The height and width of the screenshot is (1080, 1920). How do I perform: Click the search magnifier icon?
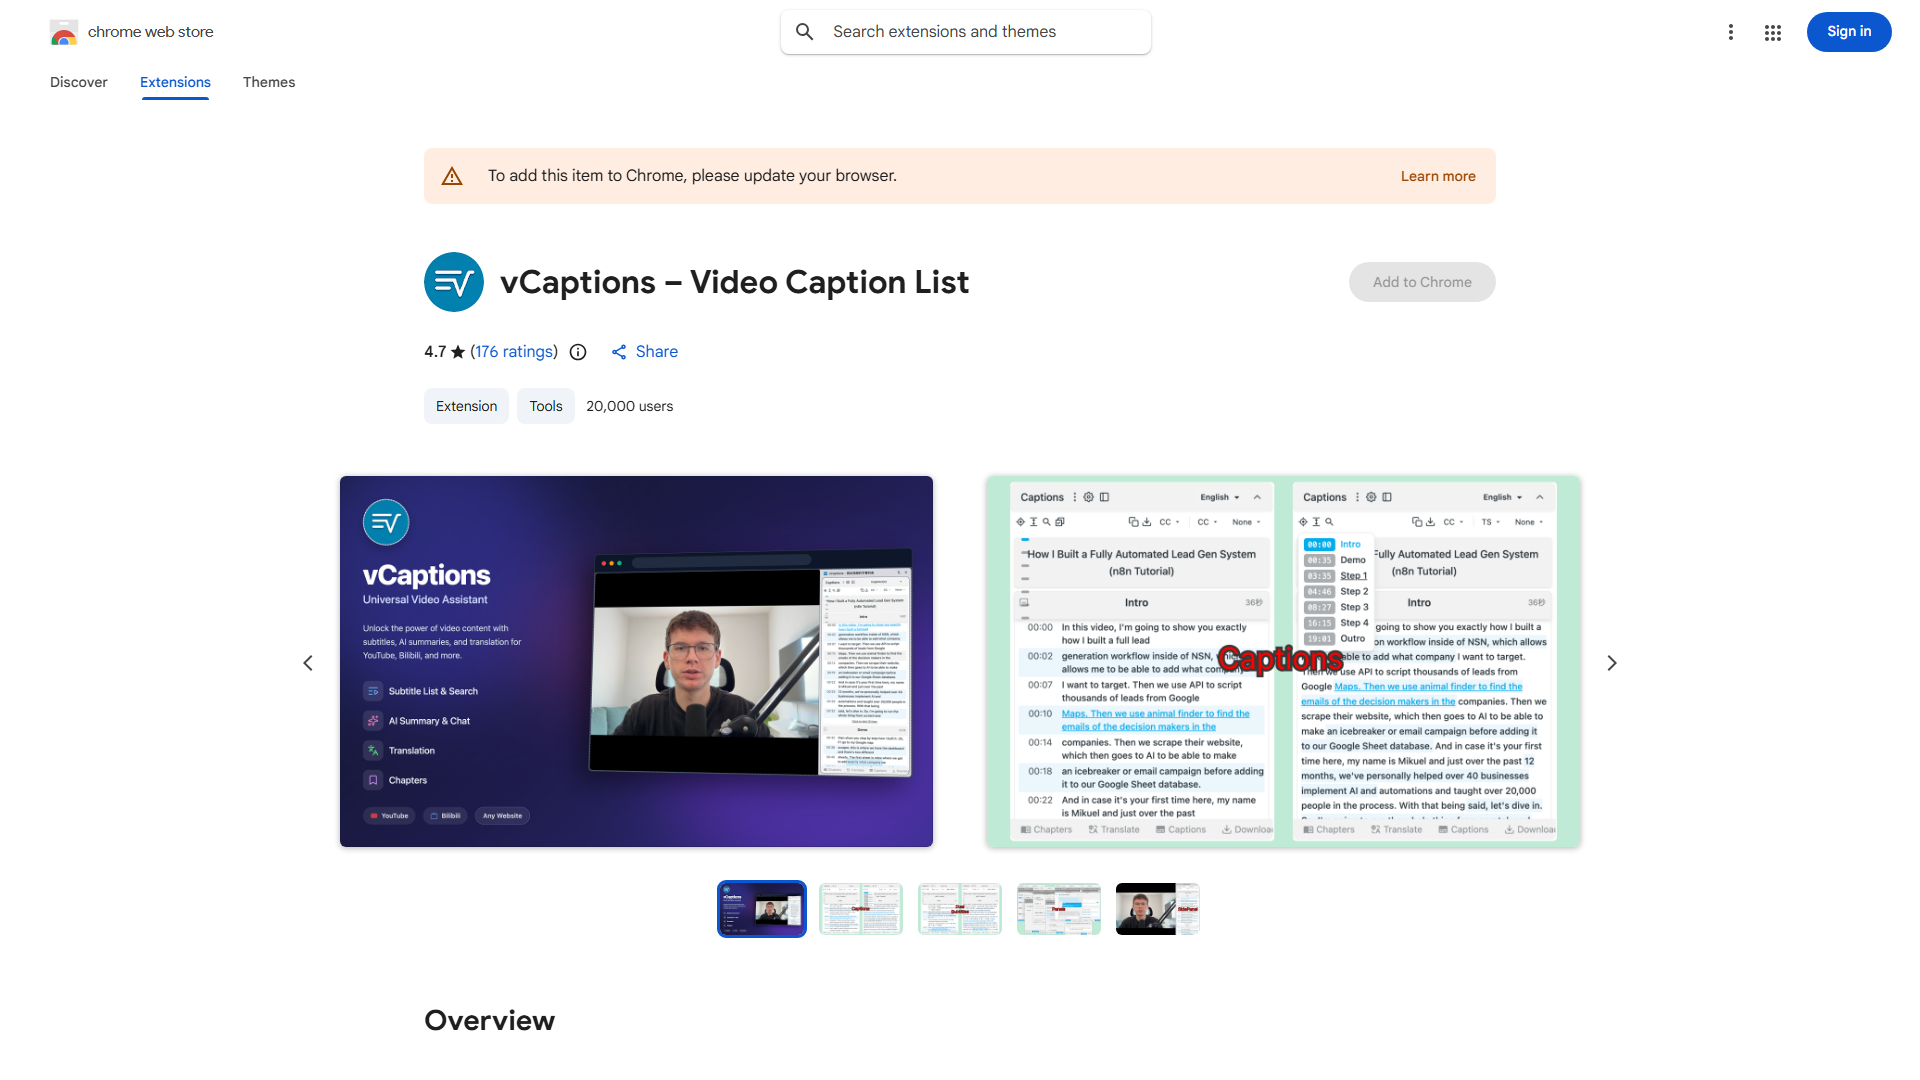[805, 32]
